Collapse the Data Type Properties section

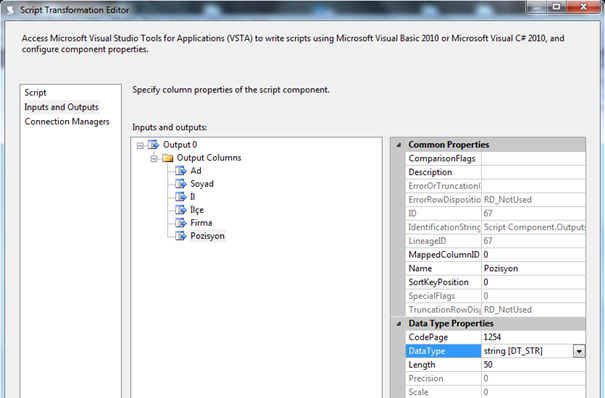tap(399, 324)
